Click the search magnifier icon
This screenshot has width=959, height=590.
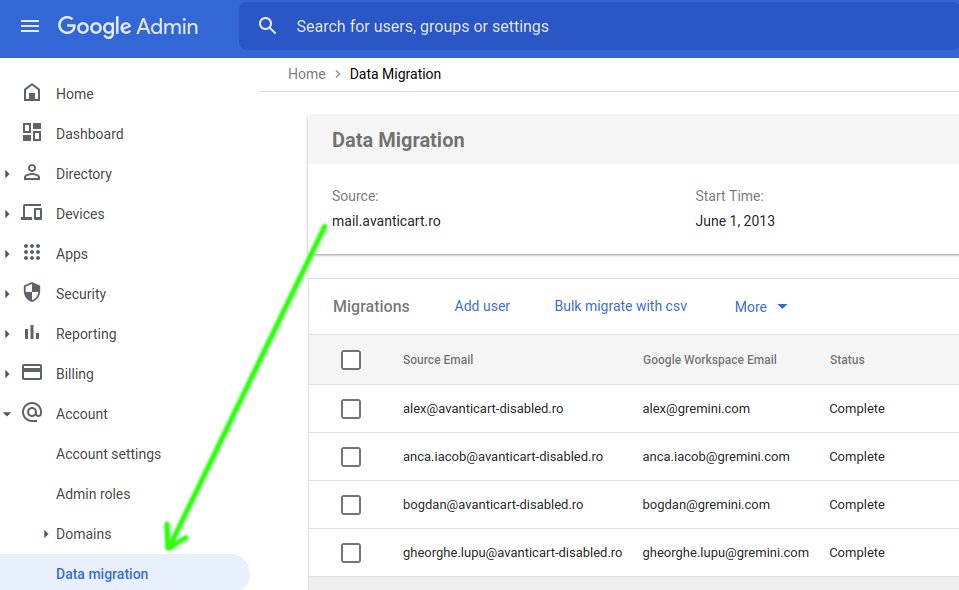(267, 26)
